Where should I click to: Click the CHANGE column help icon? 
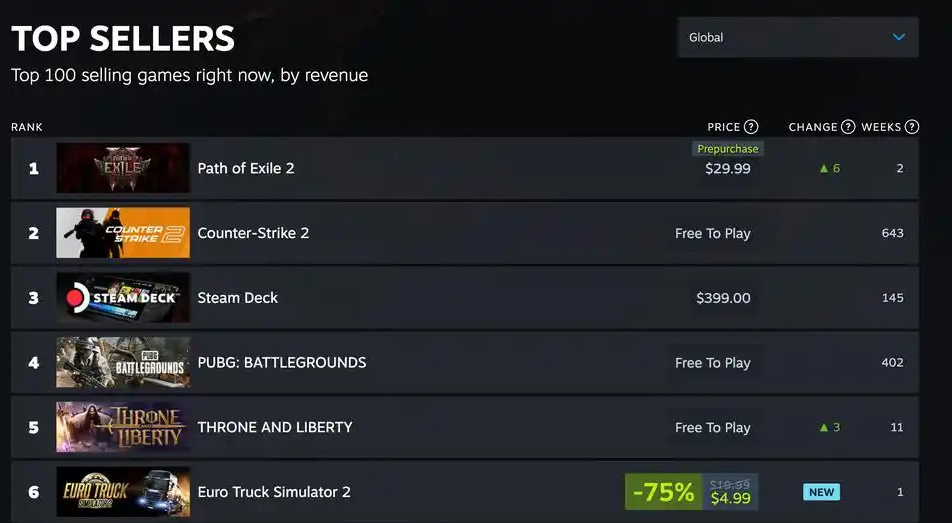848,127
